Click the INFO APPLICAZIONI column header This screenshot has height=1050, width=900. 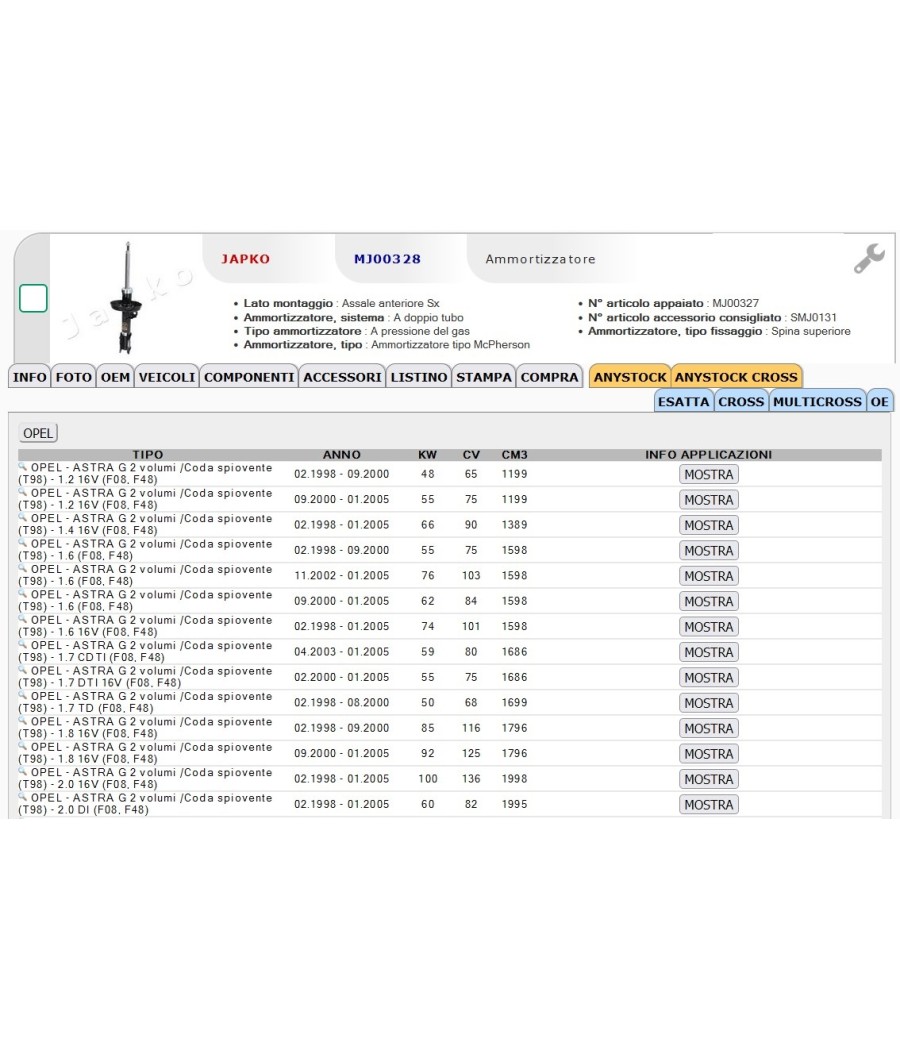click(708, 455)
